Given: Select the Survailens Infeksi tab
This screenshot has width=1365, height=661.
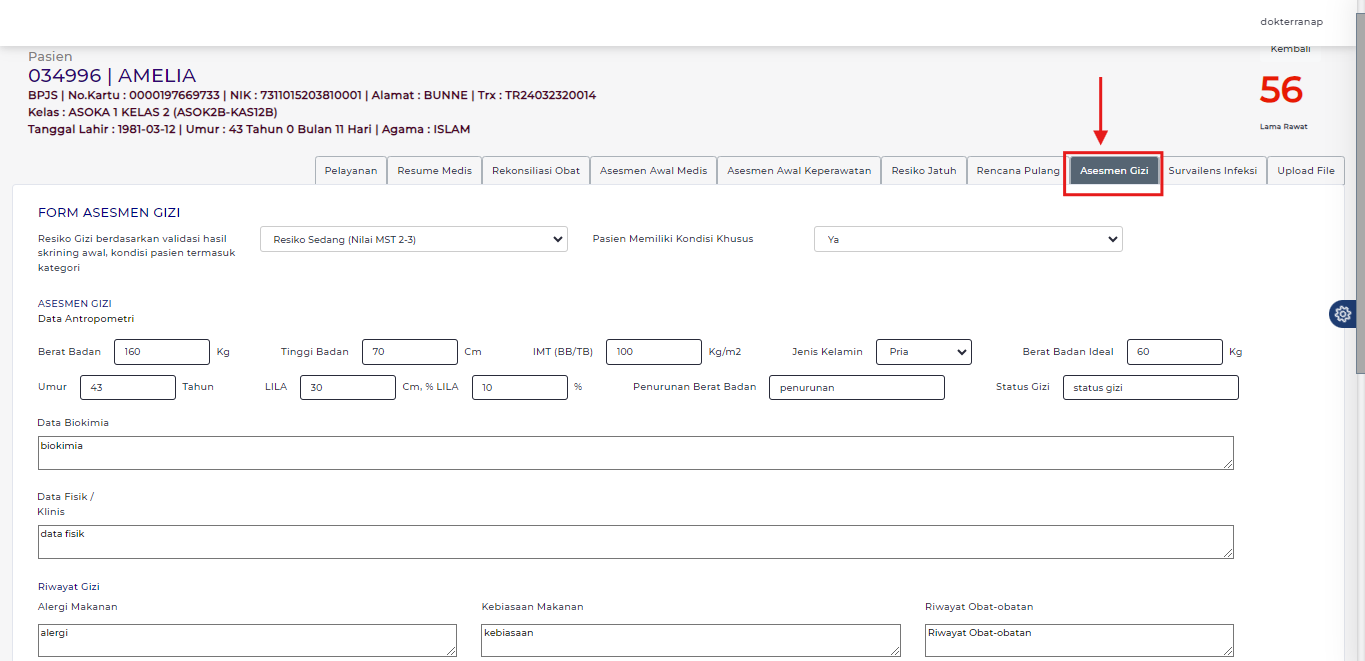Looking at the screenshot, I should 1212,171.
